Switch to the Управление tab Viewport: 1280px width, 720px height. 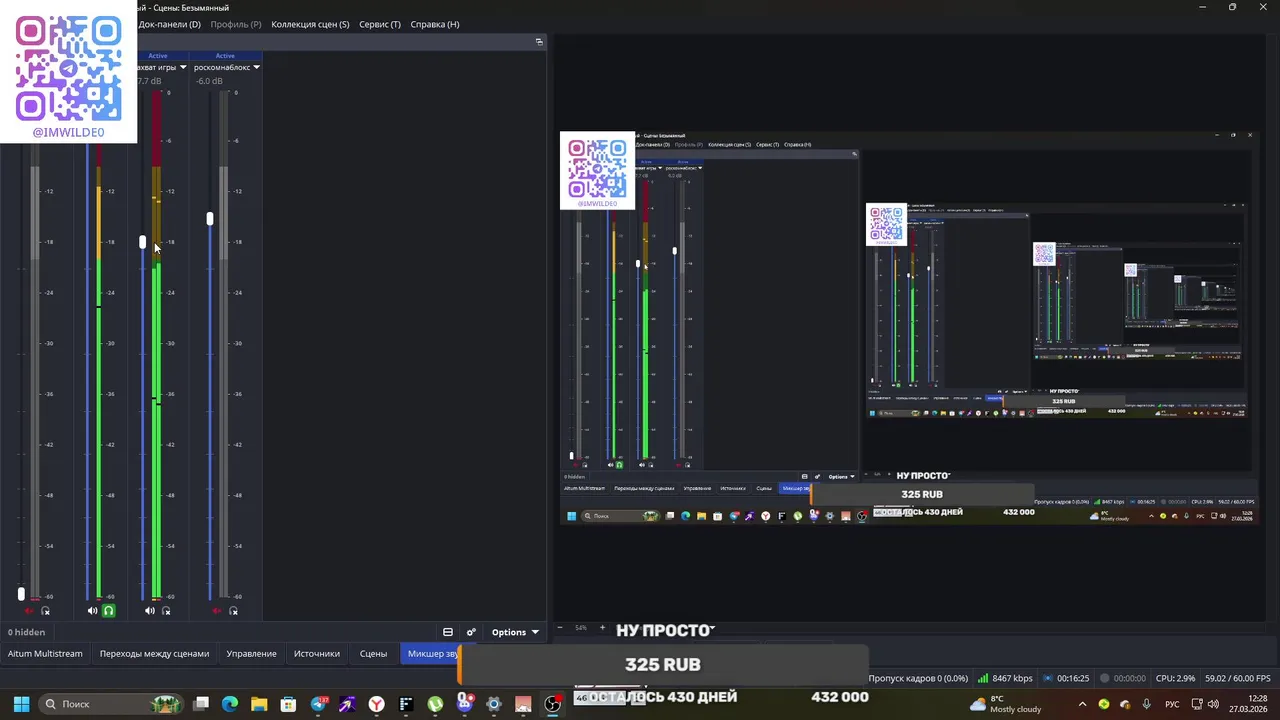pyautogui.click(x=251, y=654)
